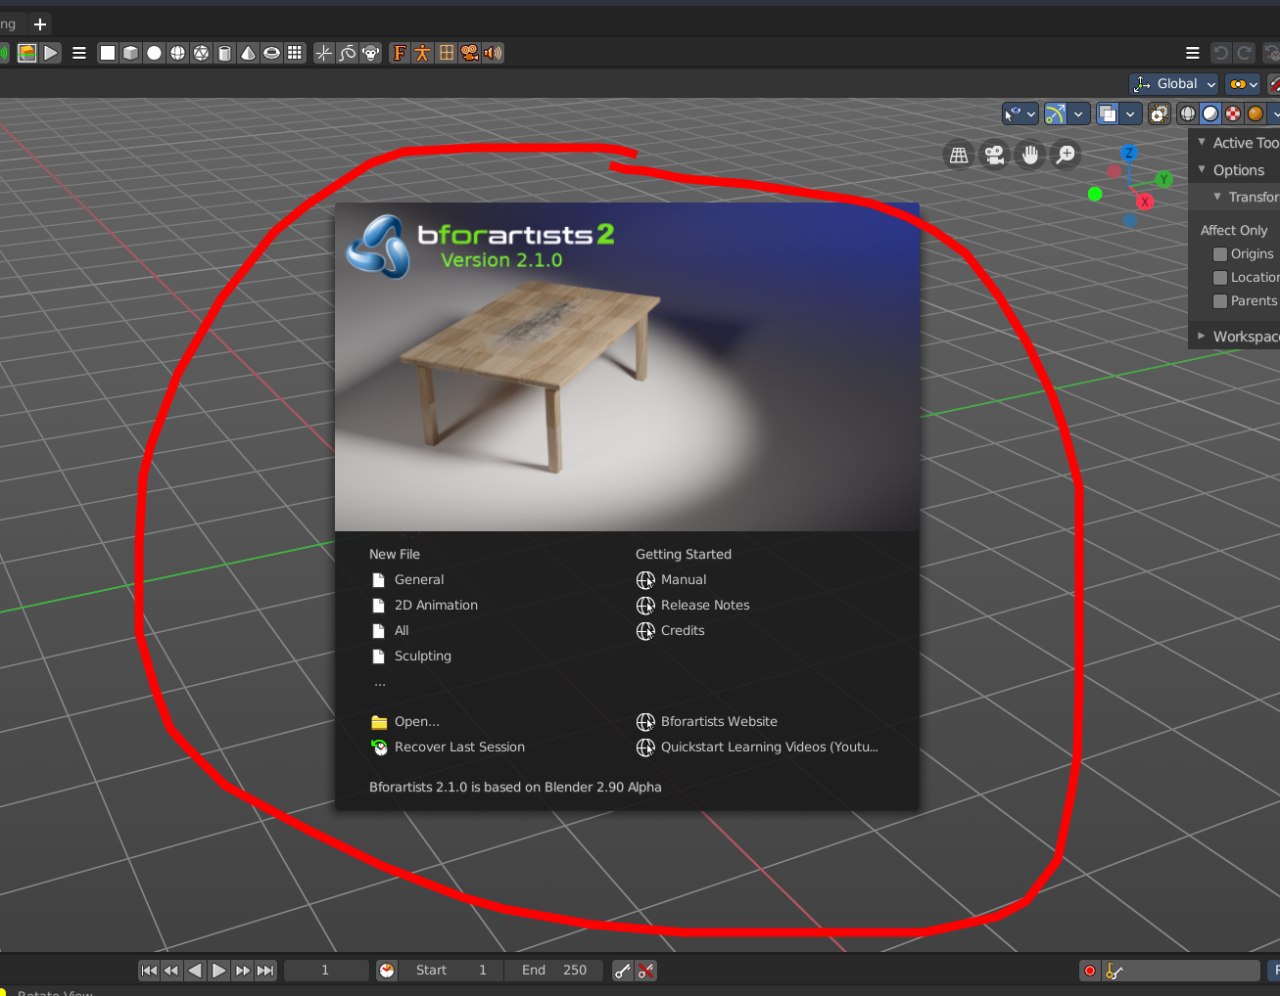Add a Camera object from toolbar

click(470, 53)
